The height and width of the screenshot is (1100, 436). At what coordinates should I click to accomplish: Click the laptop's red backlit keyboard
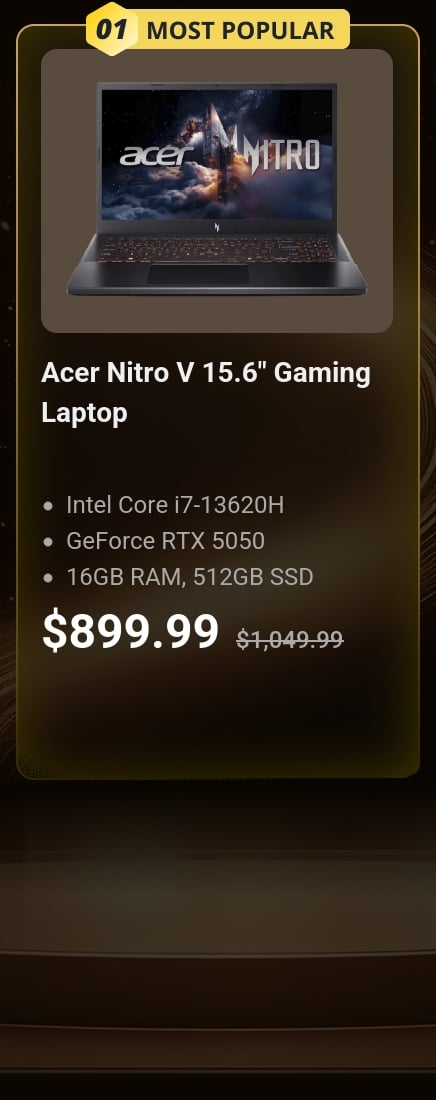(x=216, y=249)
